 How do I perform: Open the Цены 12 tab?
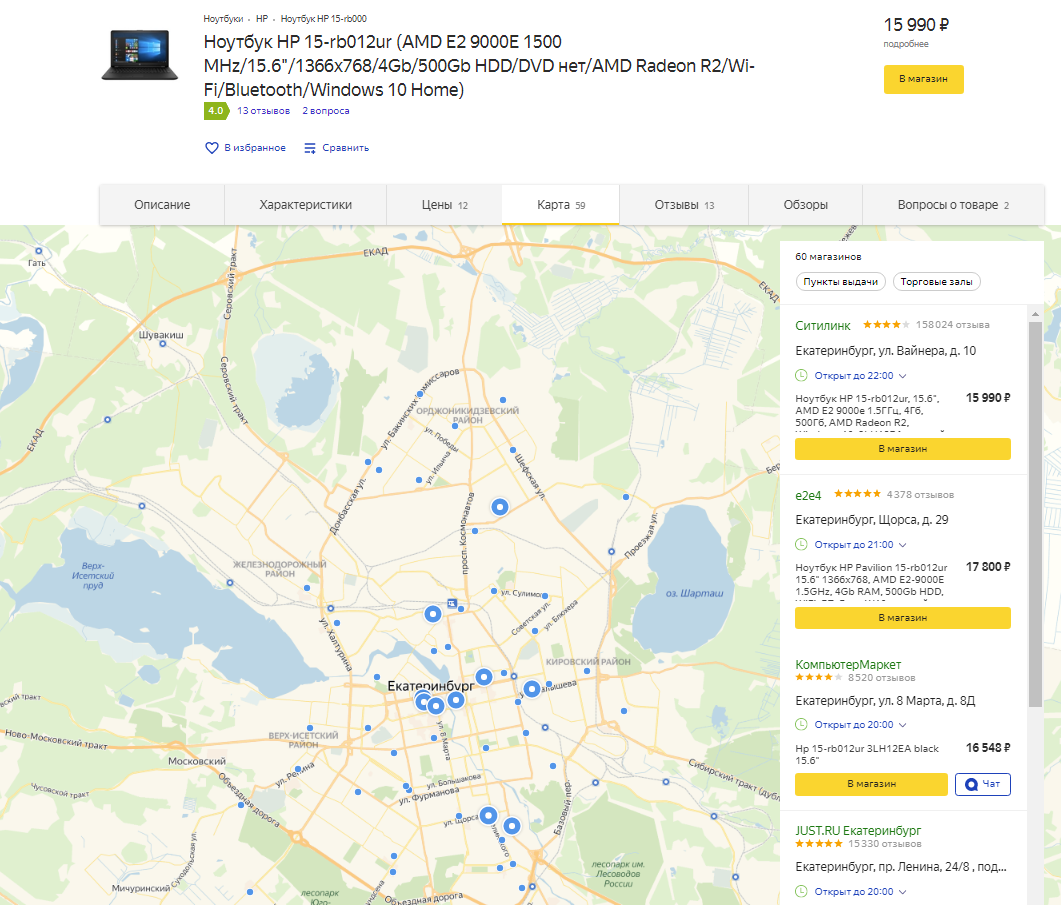(x=444, y=204)
